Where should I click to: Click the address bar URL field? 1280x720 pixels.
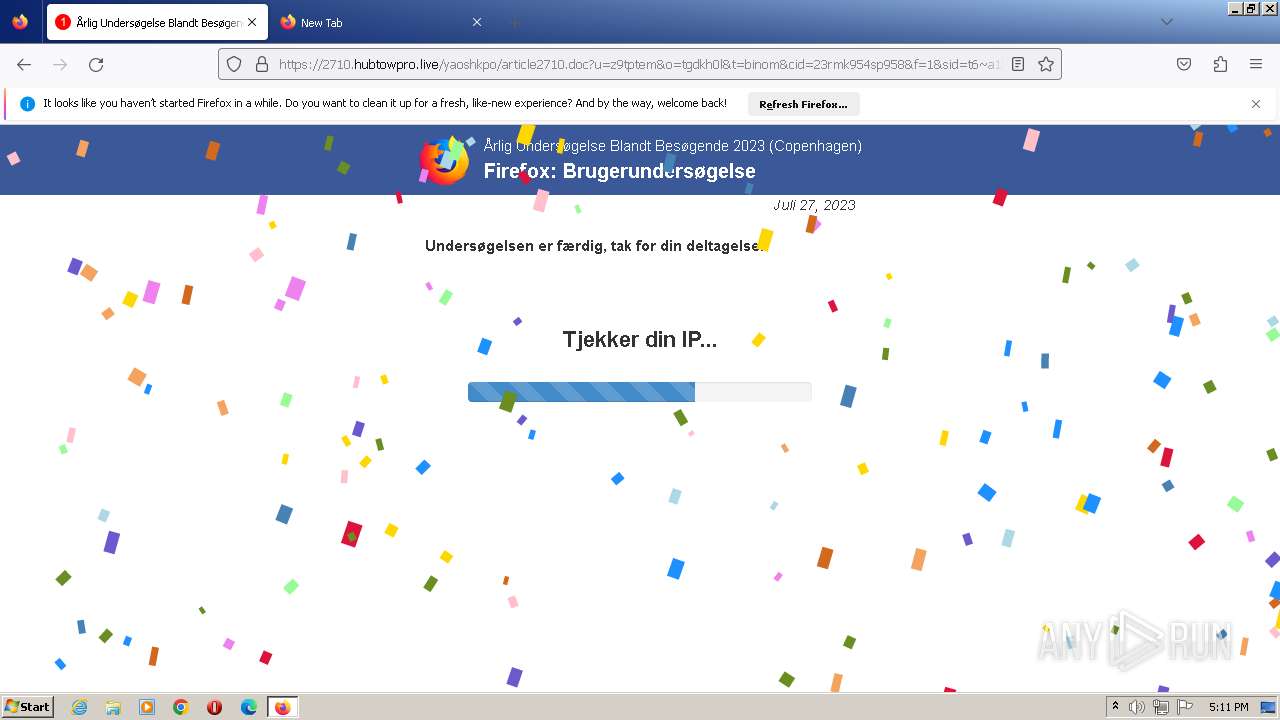[x=638, y=64]
